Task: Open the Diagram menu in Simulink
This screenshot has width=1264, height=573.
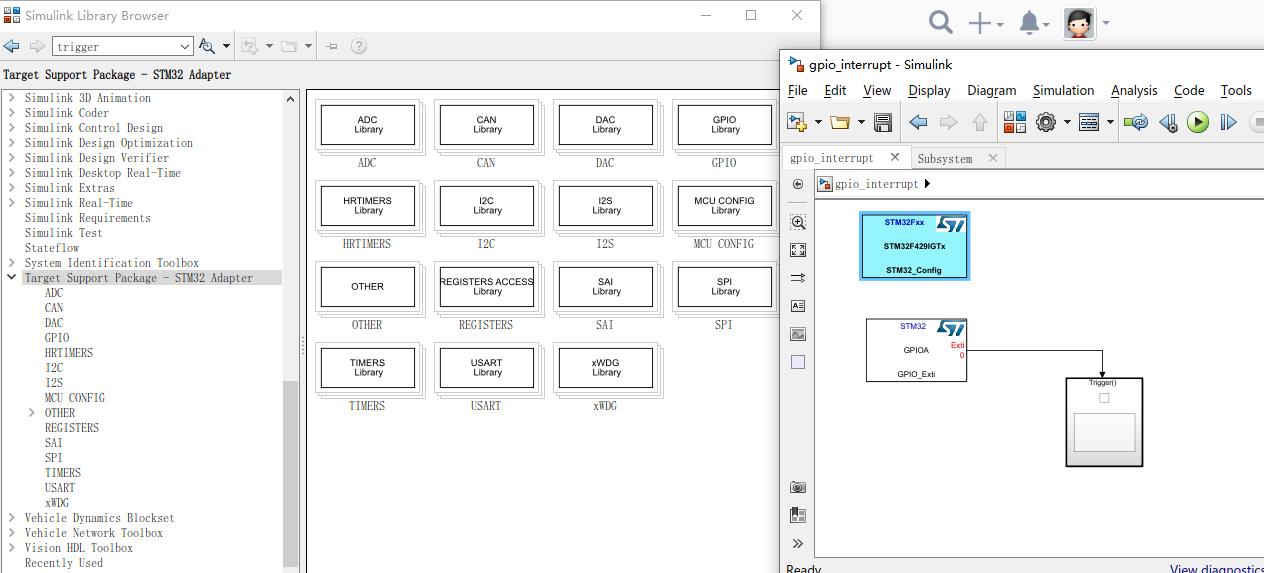Action: (x=992, y=90)
